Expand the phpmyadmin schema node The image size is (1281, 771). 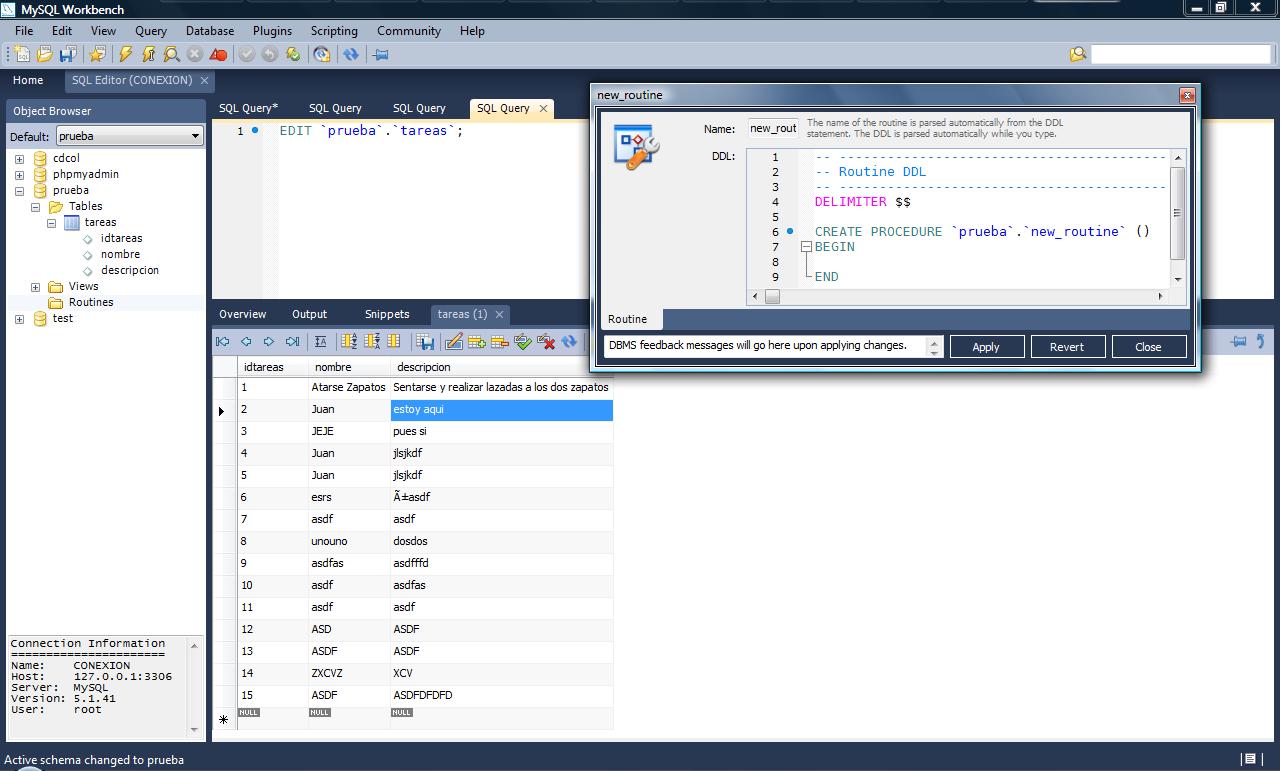19,174
